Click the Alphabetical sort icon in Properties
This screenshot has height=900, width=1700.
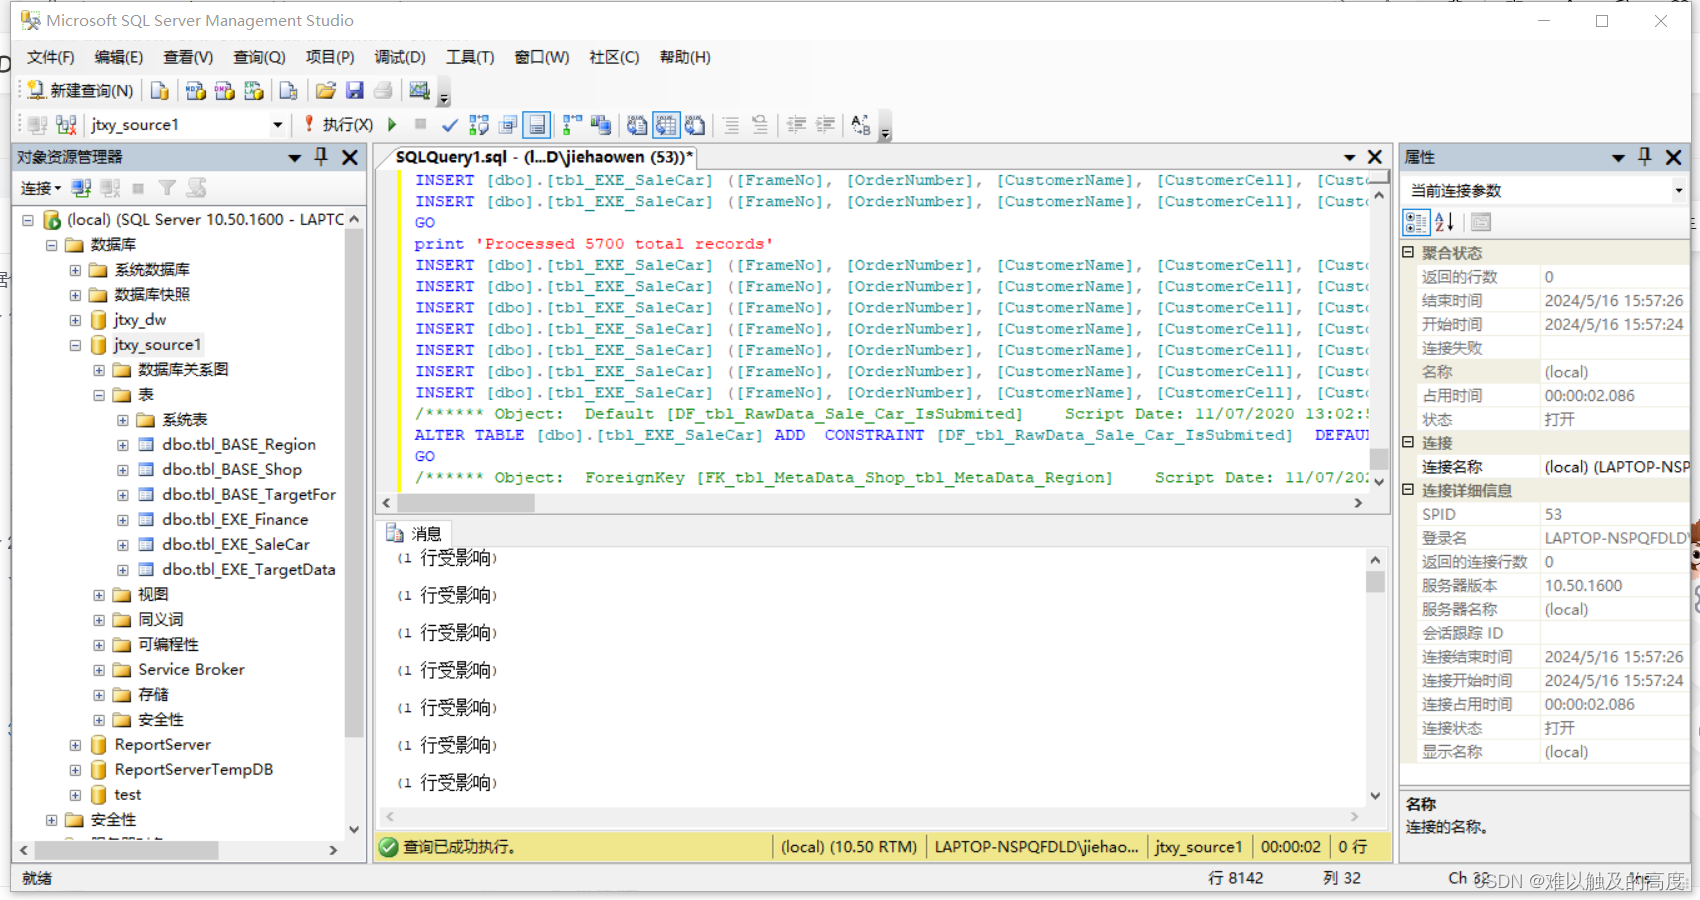pyautogui.click(x=1444, y=222)
